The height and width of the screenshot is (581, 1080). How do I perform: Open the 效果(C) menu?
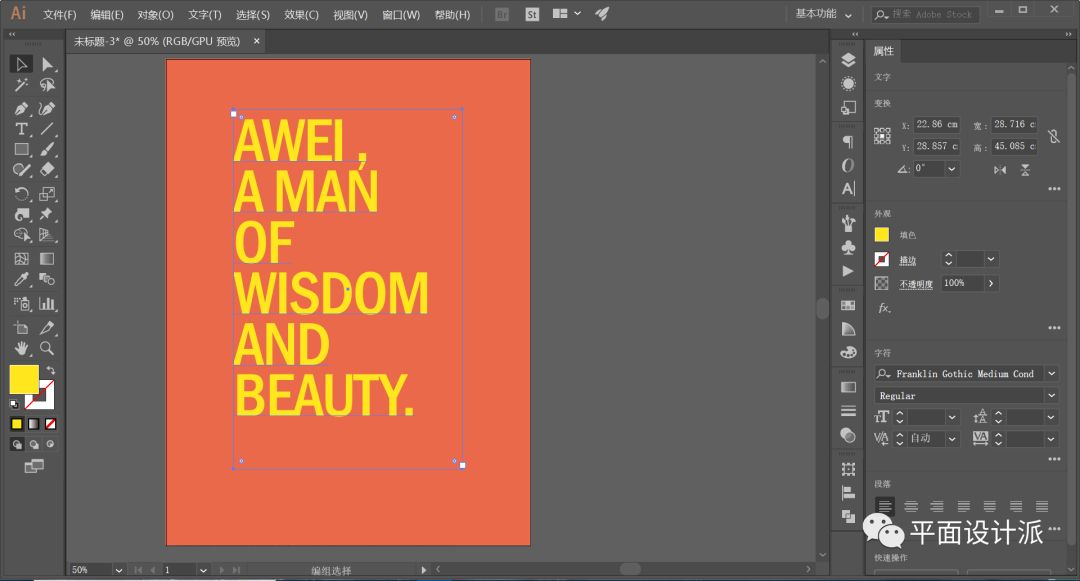pos(301,15)
